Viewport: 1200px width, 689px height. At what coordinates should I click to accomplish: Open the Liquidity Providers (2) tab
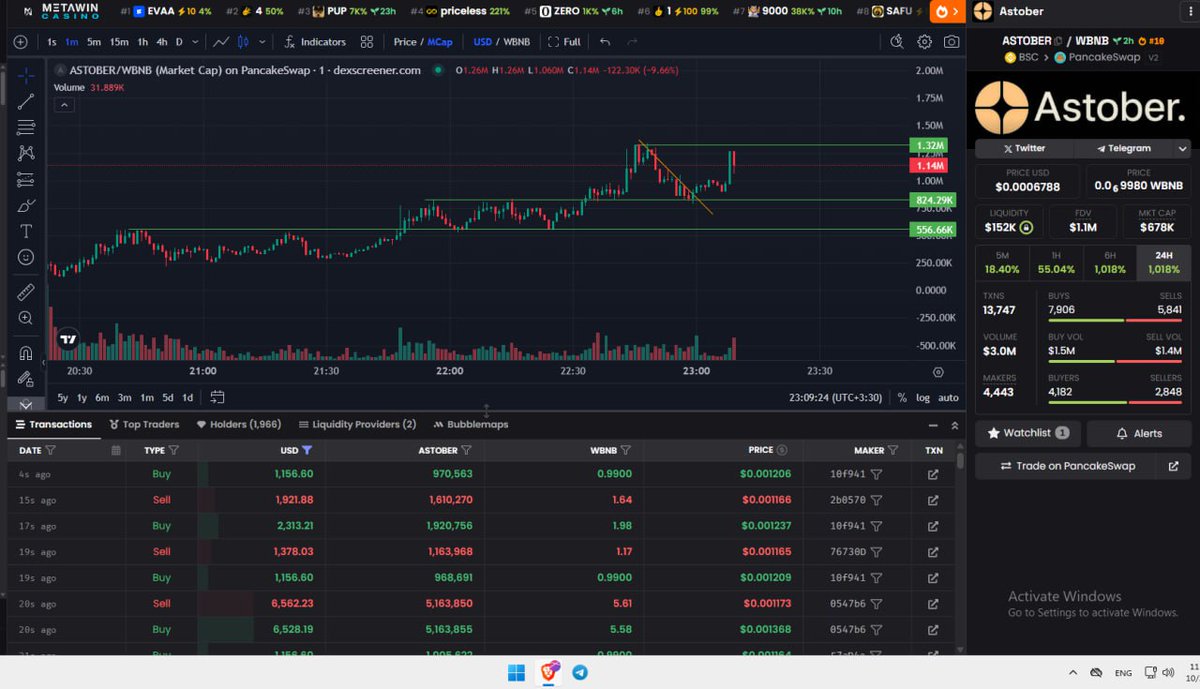pyautogui.click(x=357, y=424)
